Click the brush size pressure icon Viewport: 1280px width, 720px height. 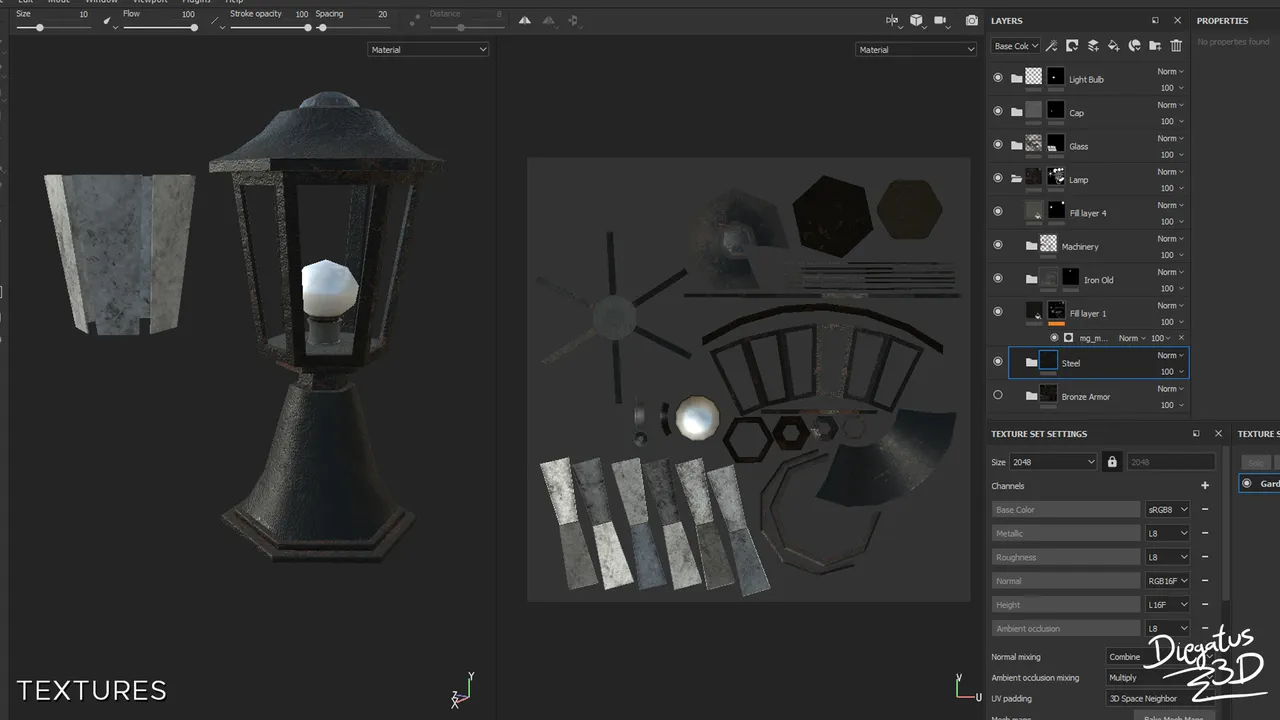click(108, 20)
